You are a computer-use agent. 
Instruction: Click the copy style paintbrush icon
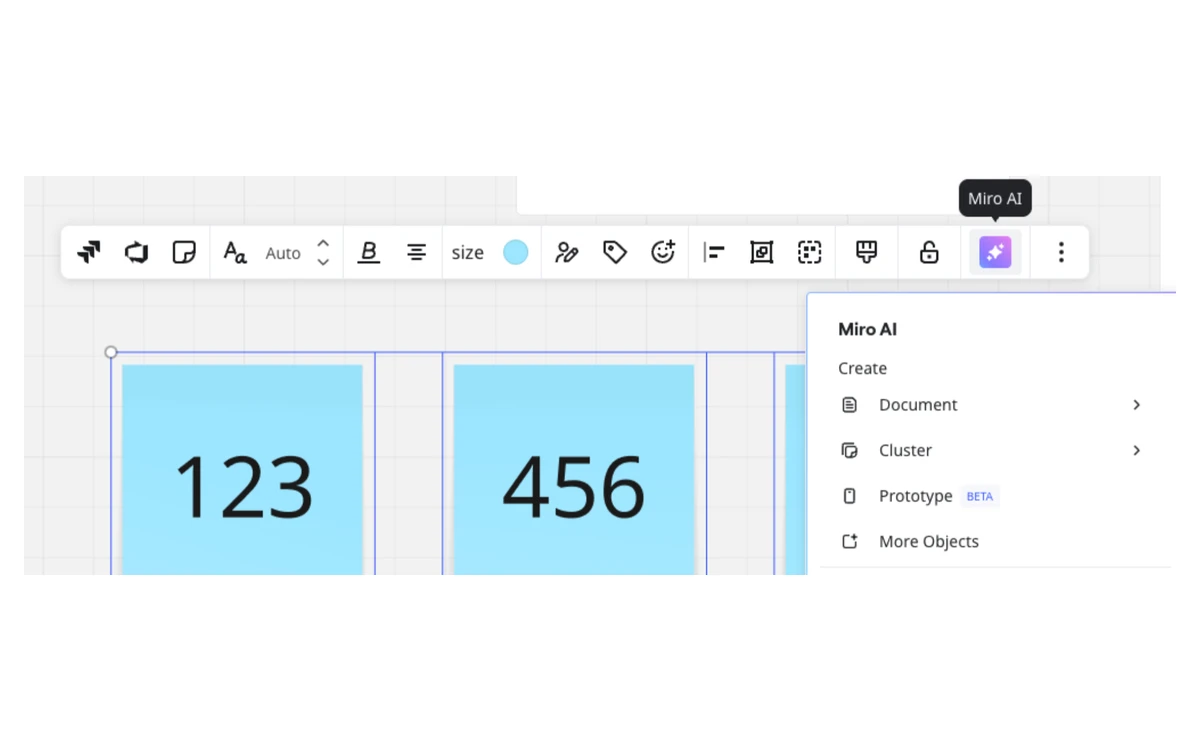coord(867,252)
